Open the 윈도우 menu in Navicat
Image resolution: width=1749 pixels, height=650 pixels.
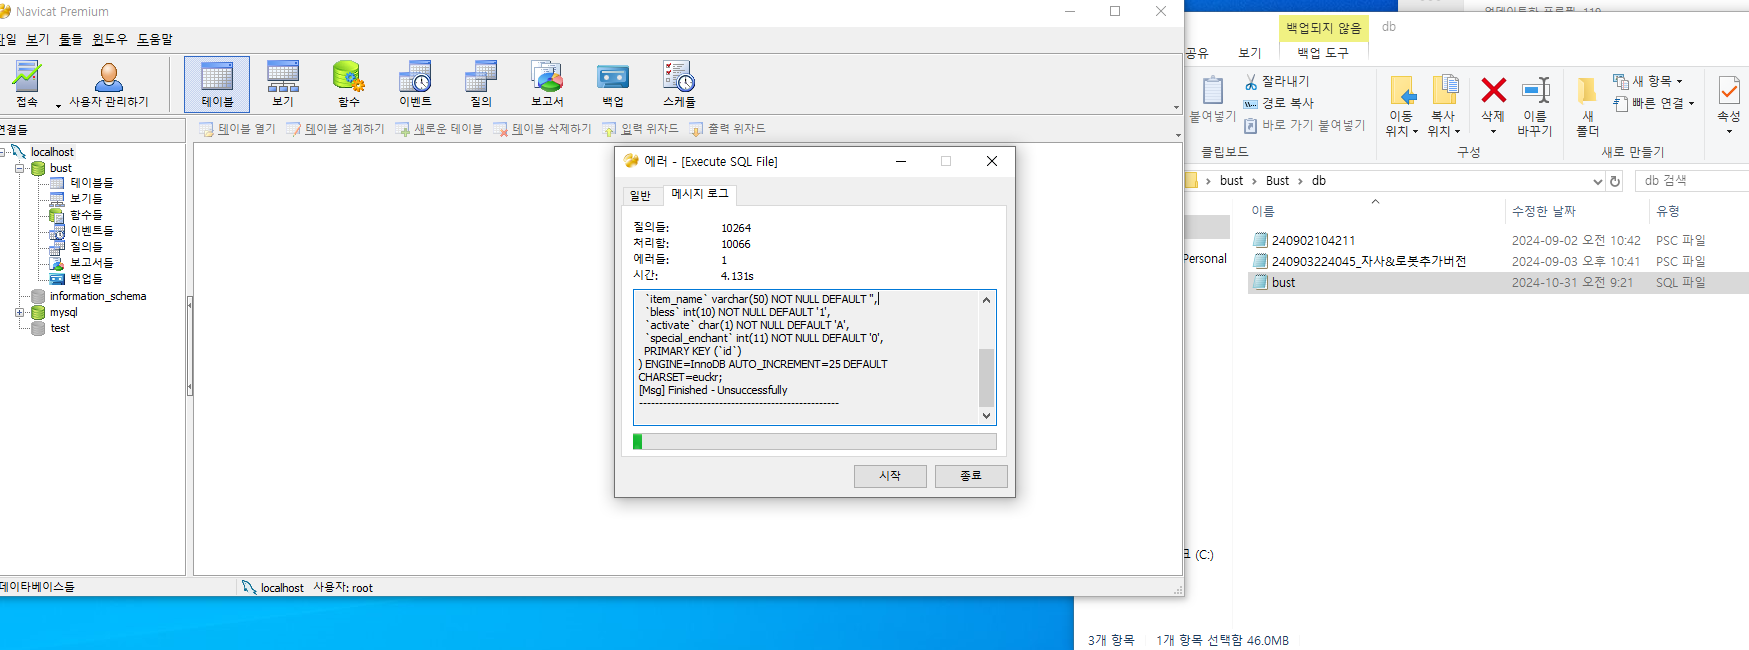click(110, 39)
